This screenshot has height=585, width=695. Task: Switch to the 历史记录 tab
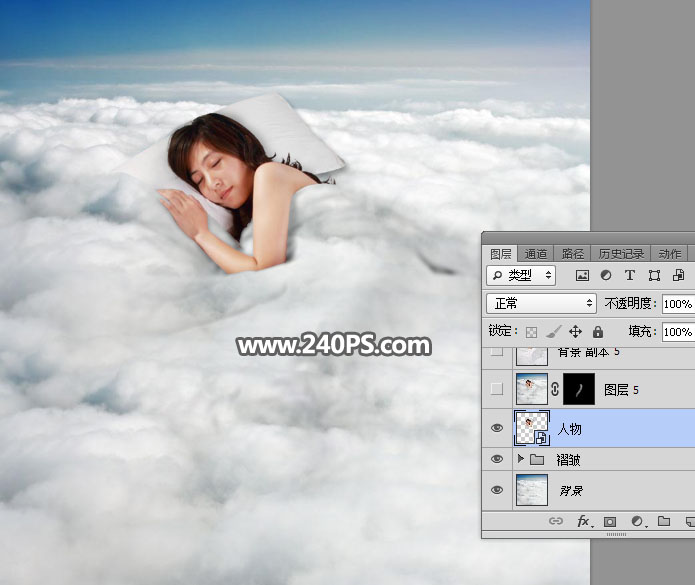(x=621, y=254)
